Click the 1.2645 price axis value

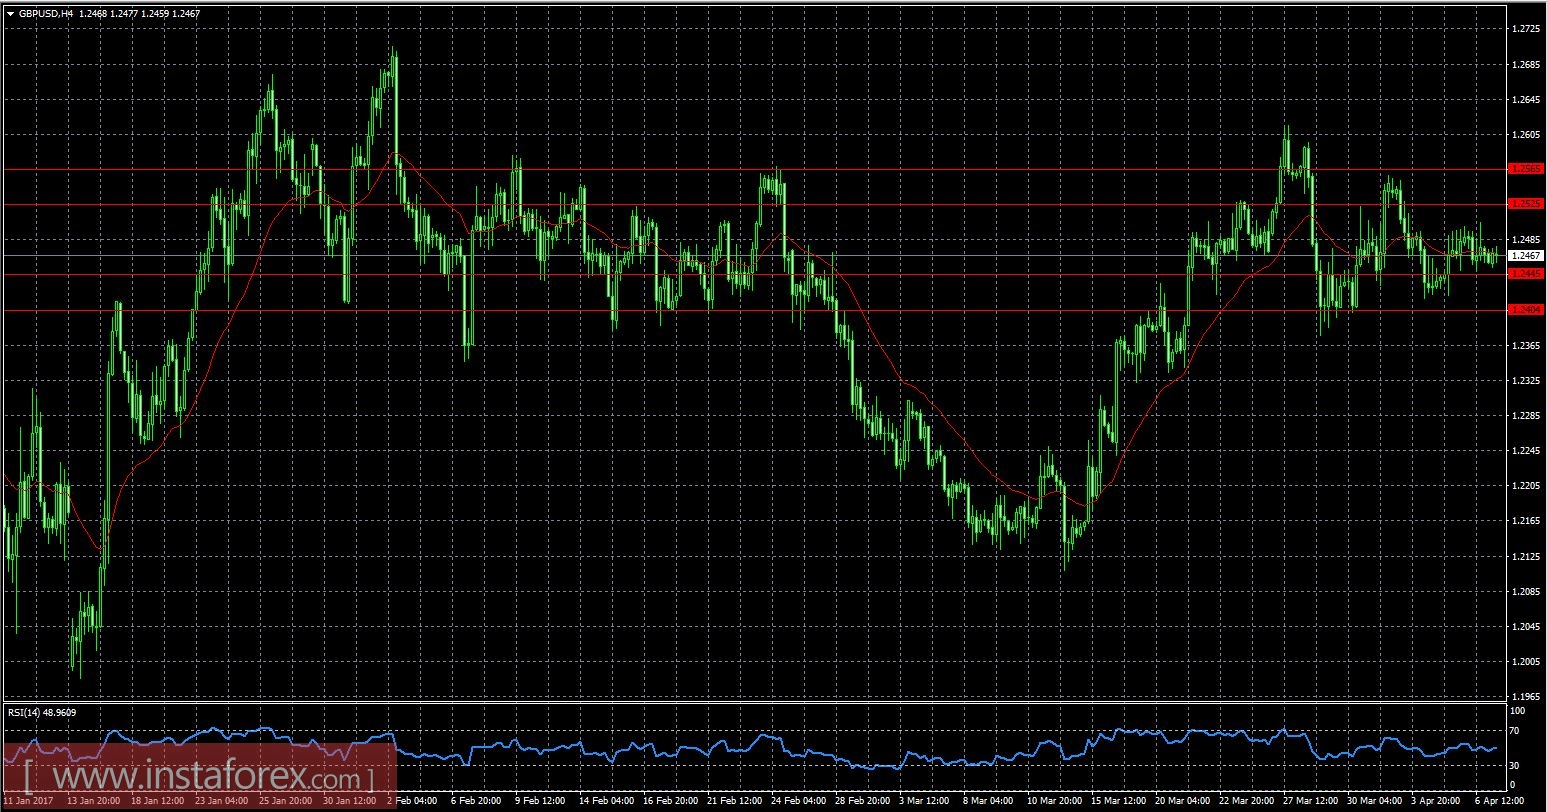(1527, 100)
